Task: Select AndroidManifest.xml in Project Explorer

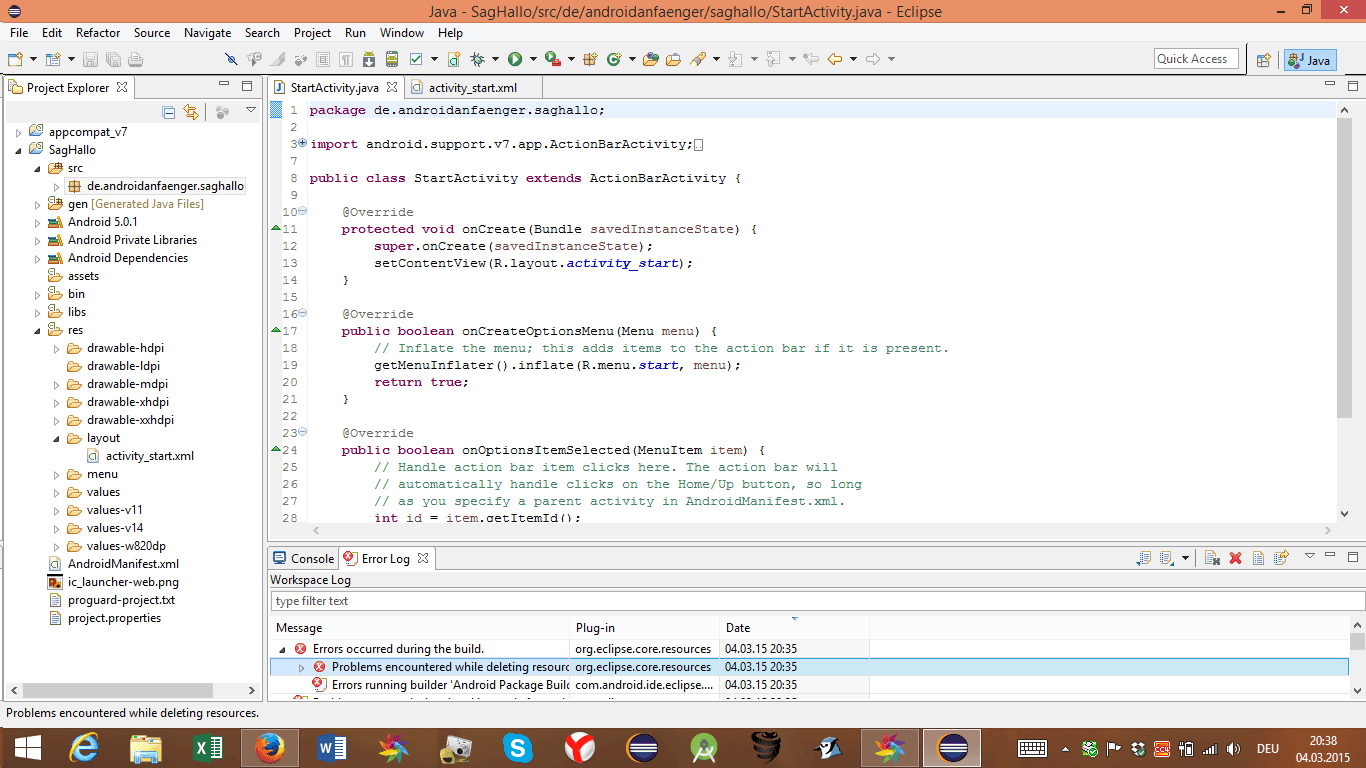Action: pos(123,564)
